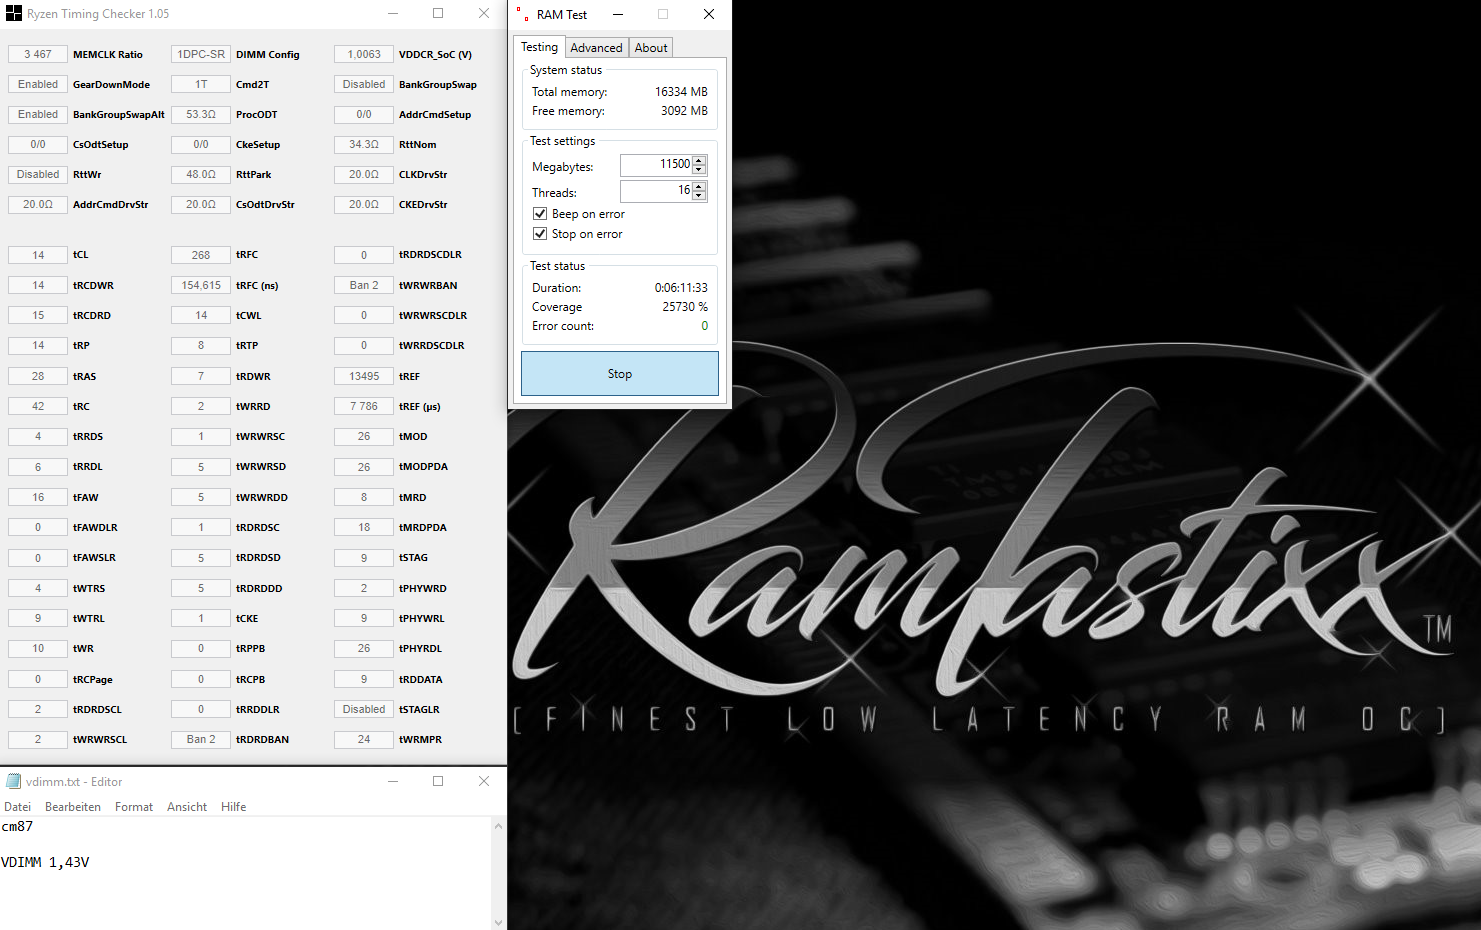1481x930 pixels.
Task: Click the Coverage value 25730 %
Action: pyautogui.click(x=685, y=307)
